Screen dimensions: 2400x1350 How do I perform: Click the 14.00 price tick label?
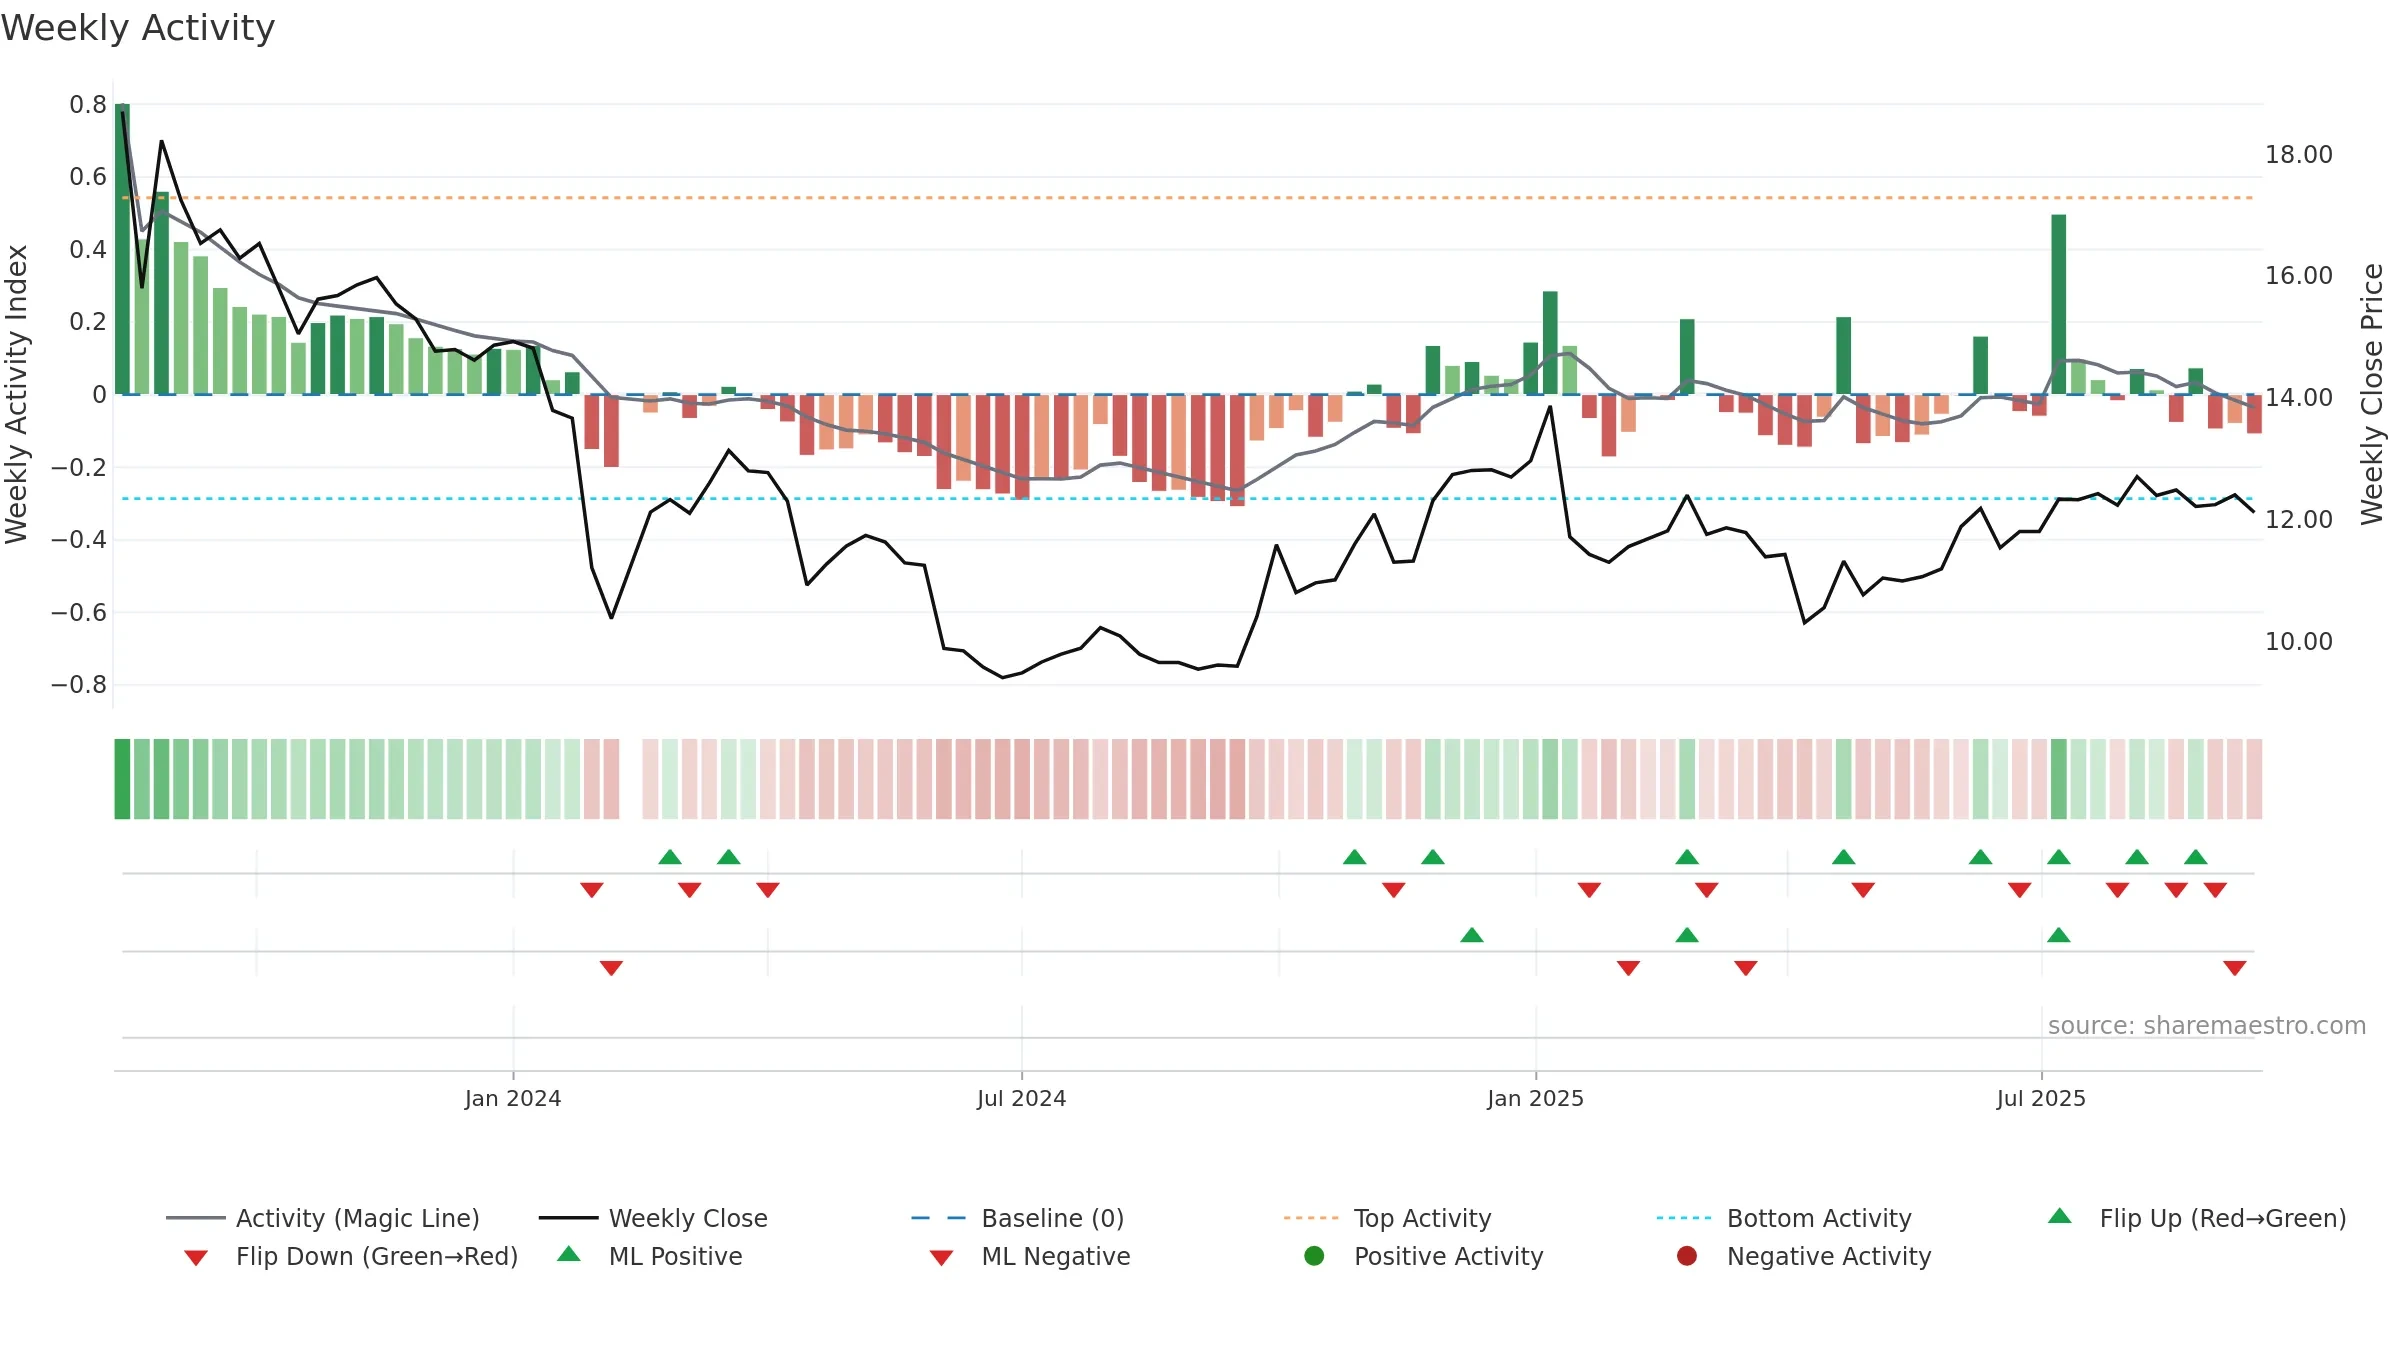tap(2298, 398)
